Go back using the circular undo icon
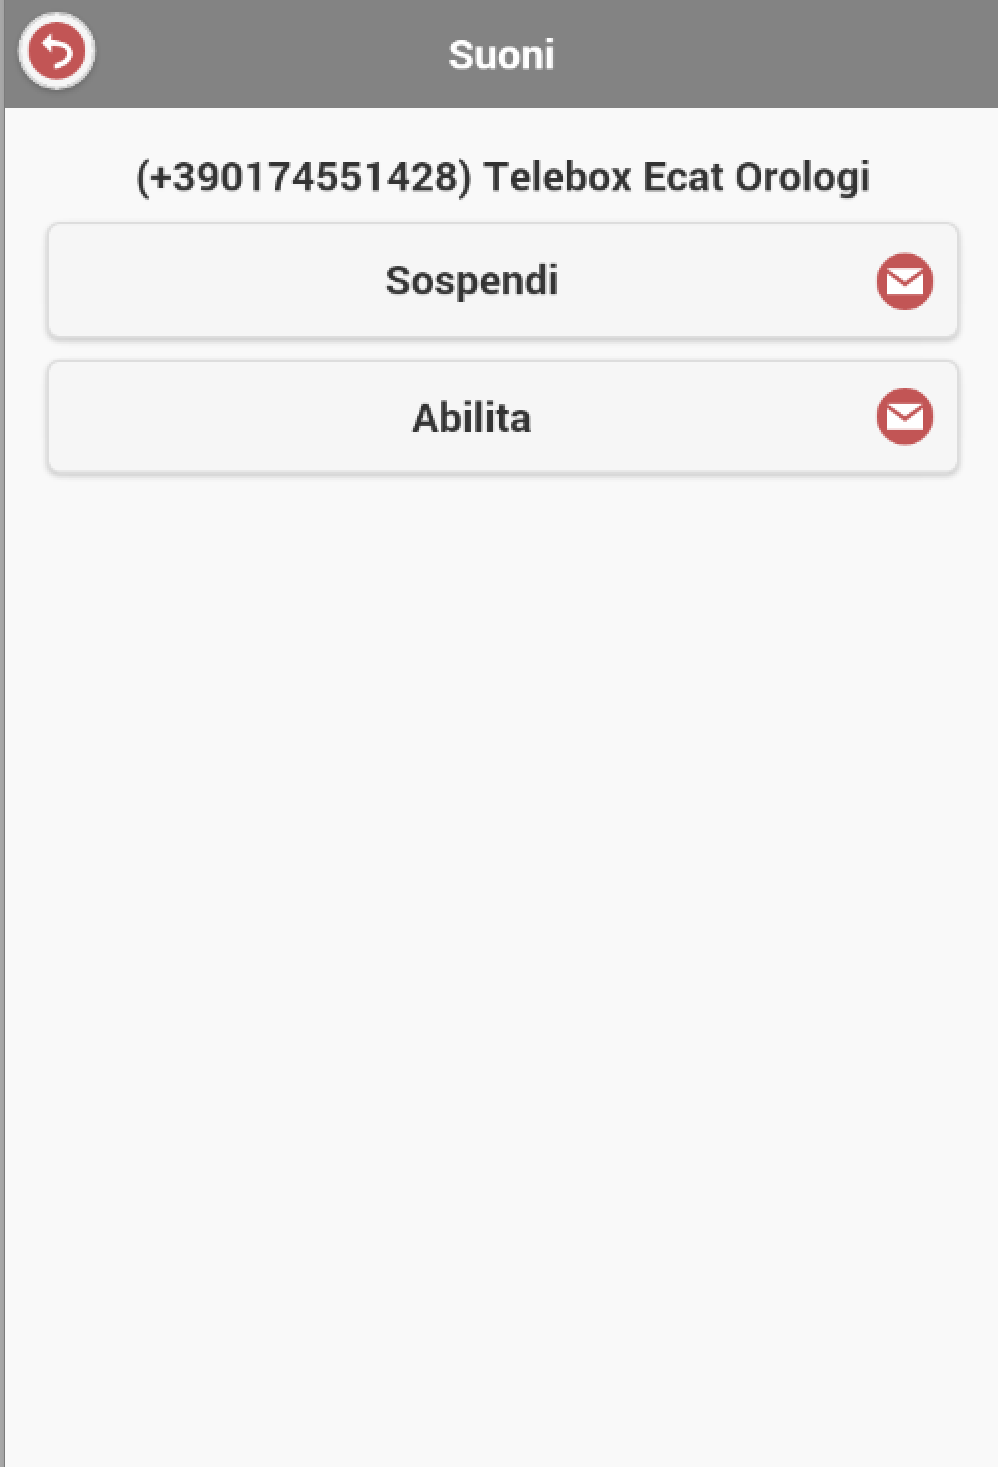 pos(57,51)
